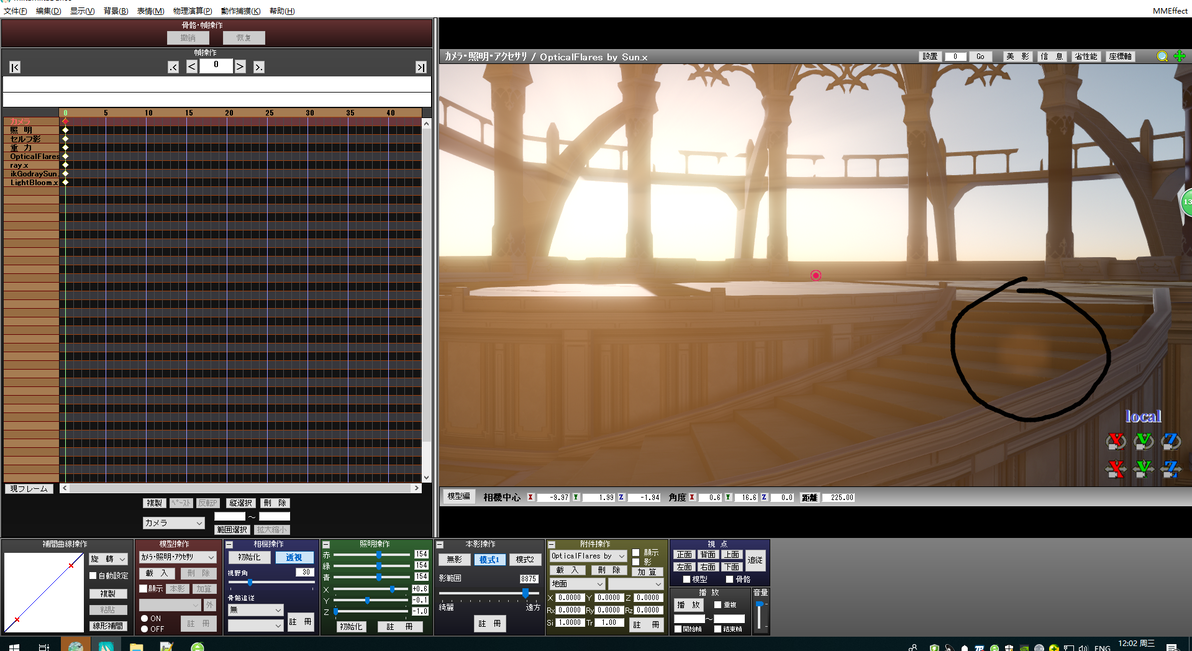Click the 模式2 shadow mode button

tap(524, 559)
